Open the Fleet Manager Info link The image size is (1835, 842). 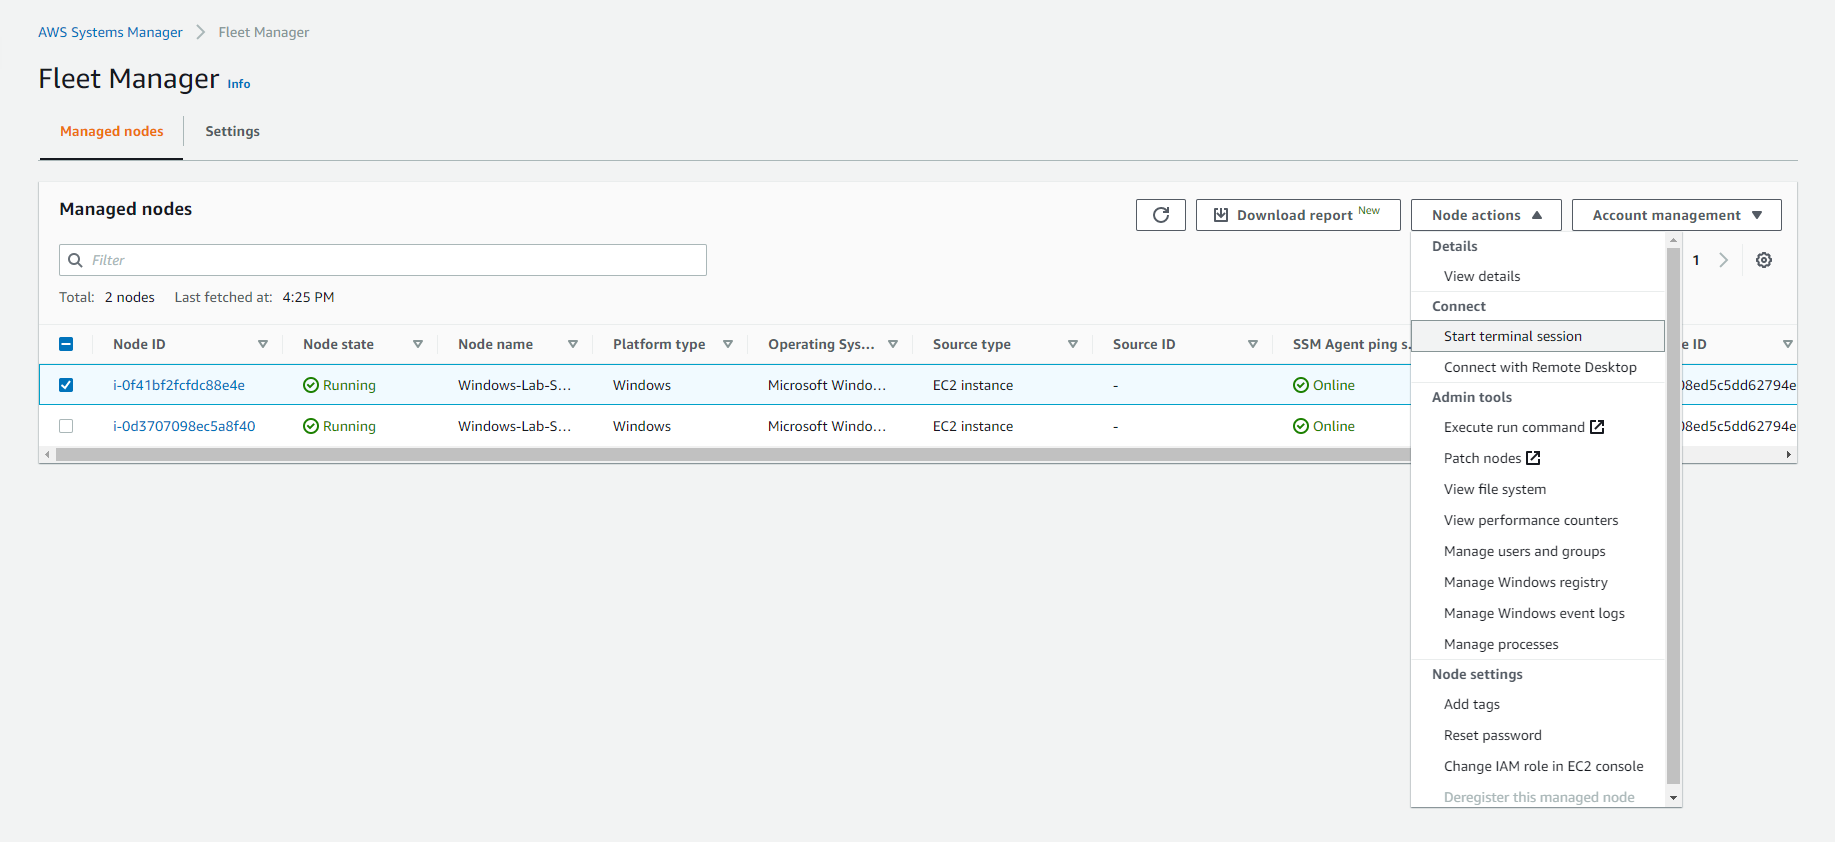[239, 84]
